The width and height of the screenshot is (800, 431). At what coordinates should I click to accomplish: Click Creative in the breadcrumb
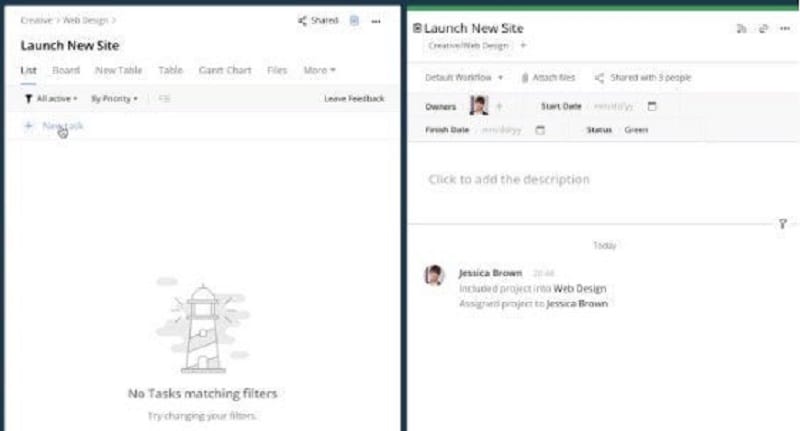coord(36,20)
